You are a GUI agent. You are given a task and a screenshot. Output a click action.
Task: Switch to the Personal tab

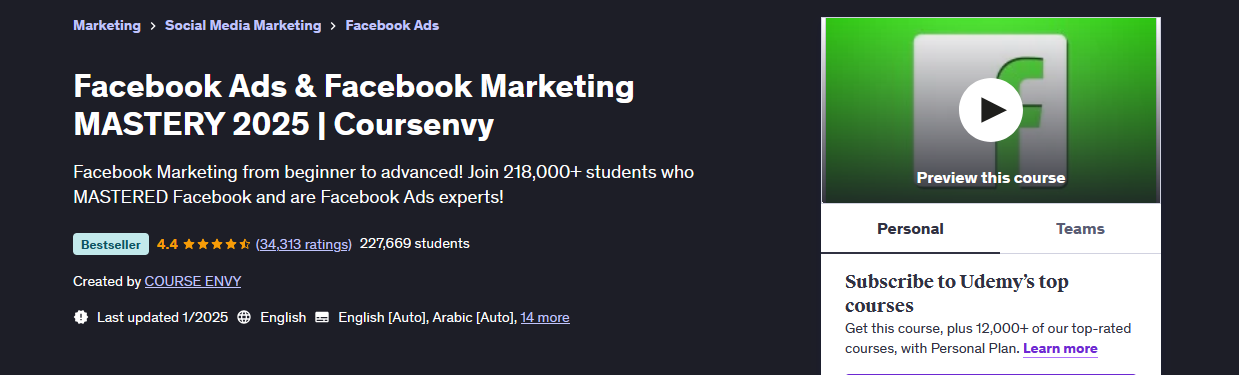coord(910,229)
